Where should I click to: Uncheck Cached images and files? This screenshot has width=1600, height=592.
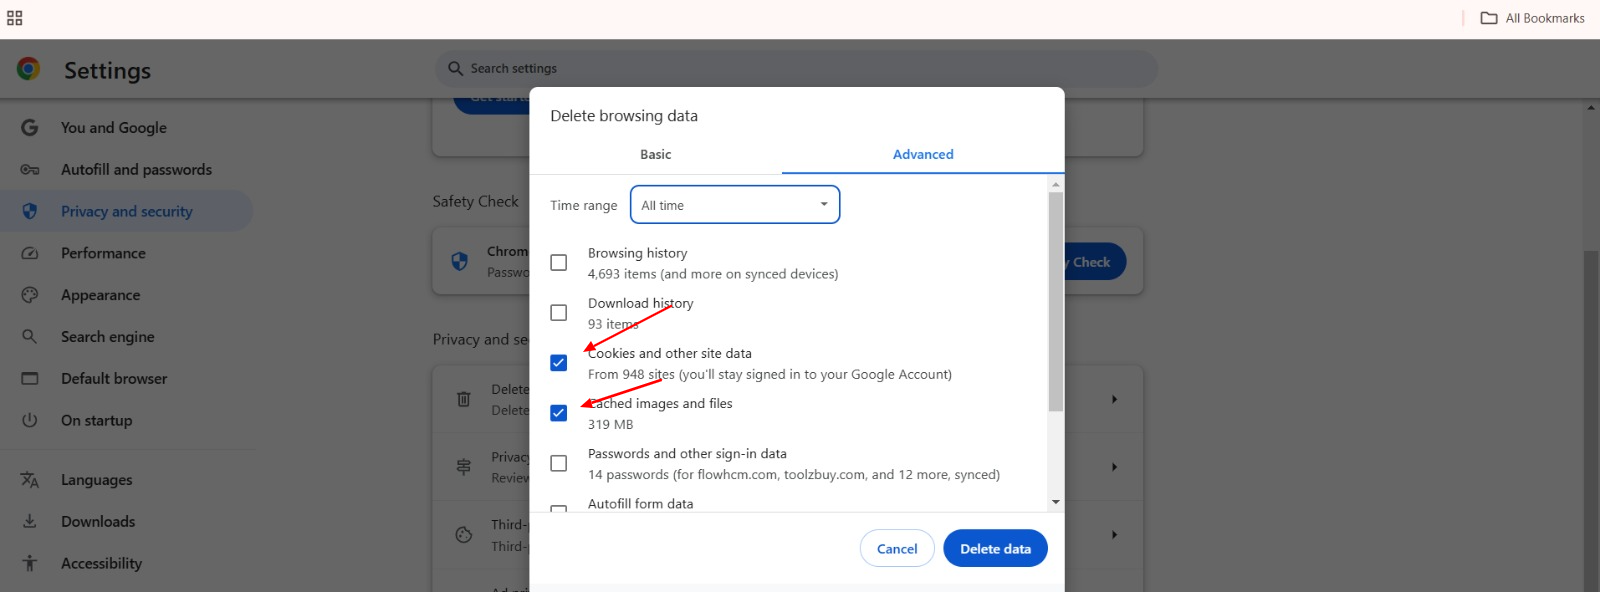click(559, 413)
